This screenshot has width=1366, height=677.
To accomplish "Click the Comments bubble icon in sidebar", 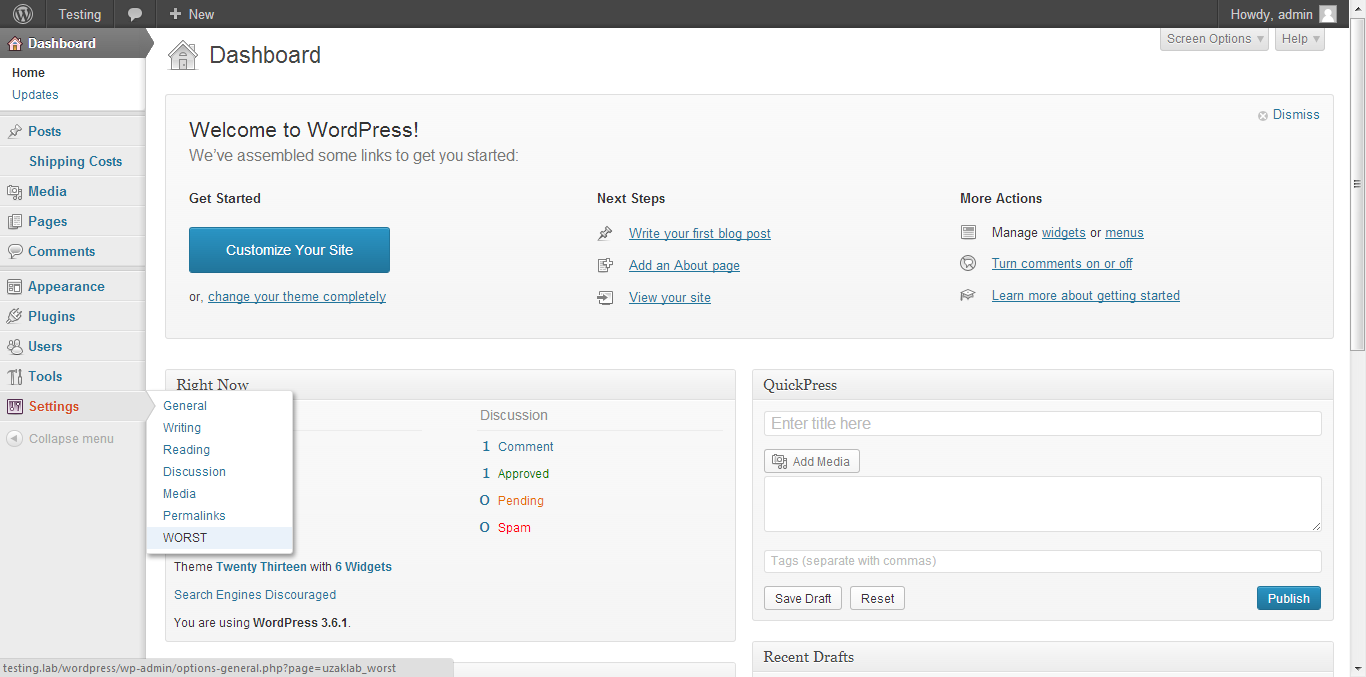I will coord(14,251).
